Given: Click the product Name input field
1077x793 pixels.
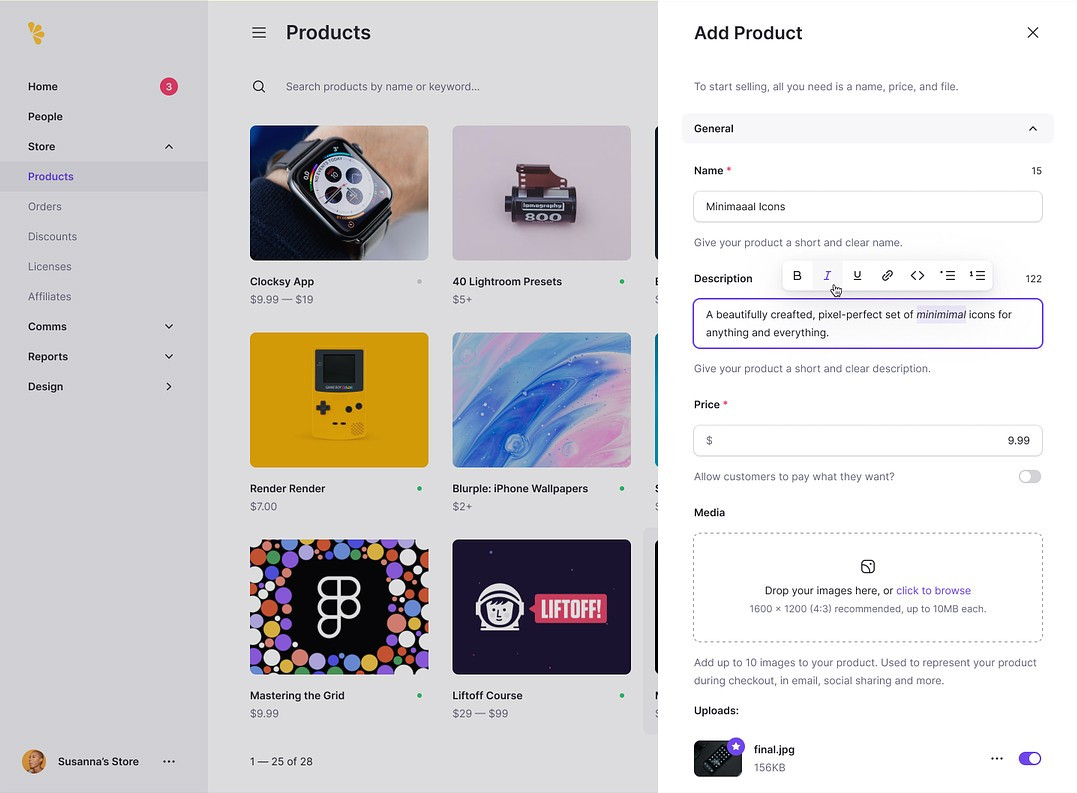Looking at the screenshot, I should 867,207.
